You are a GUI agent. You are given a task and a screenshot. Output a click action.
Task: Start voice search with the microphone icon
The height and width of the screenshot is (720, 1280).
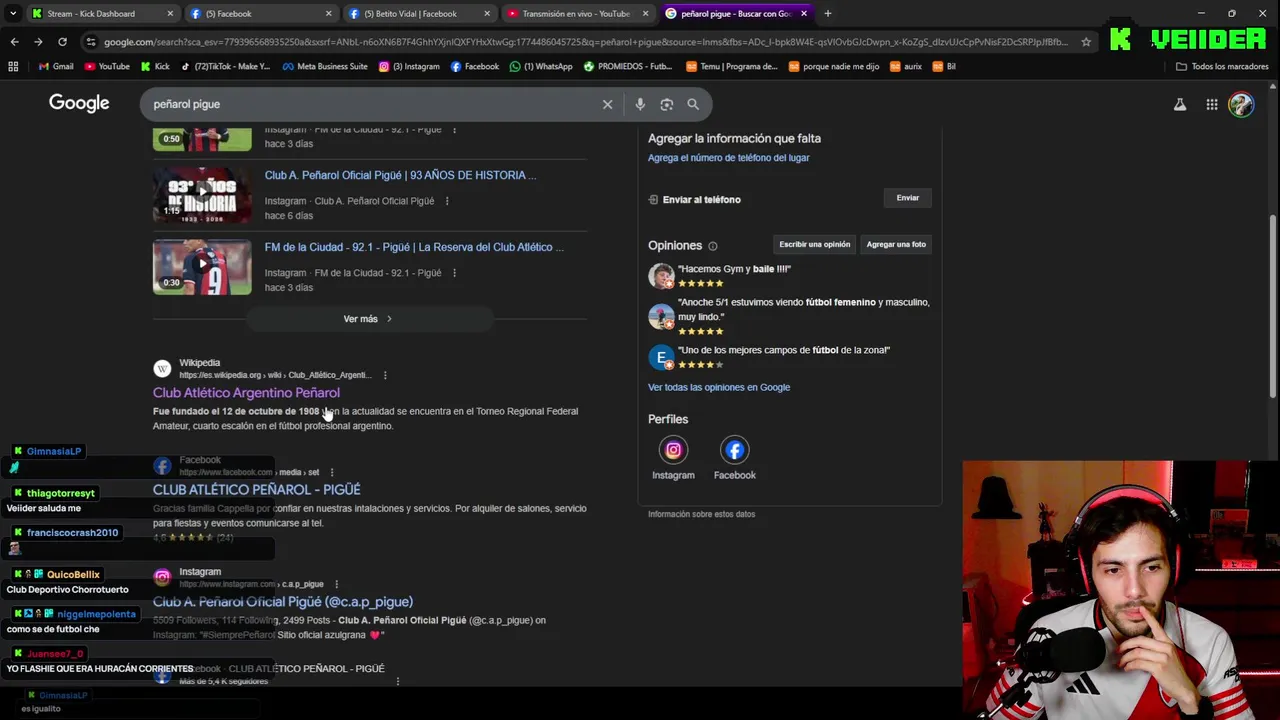coord(640,104)
